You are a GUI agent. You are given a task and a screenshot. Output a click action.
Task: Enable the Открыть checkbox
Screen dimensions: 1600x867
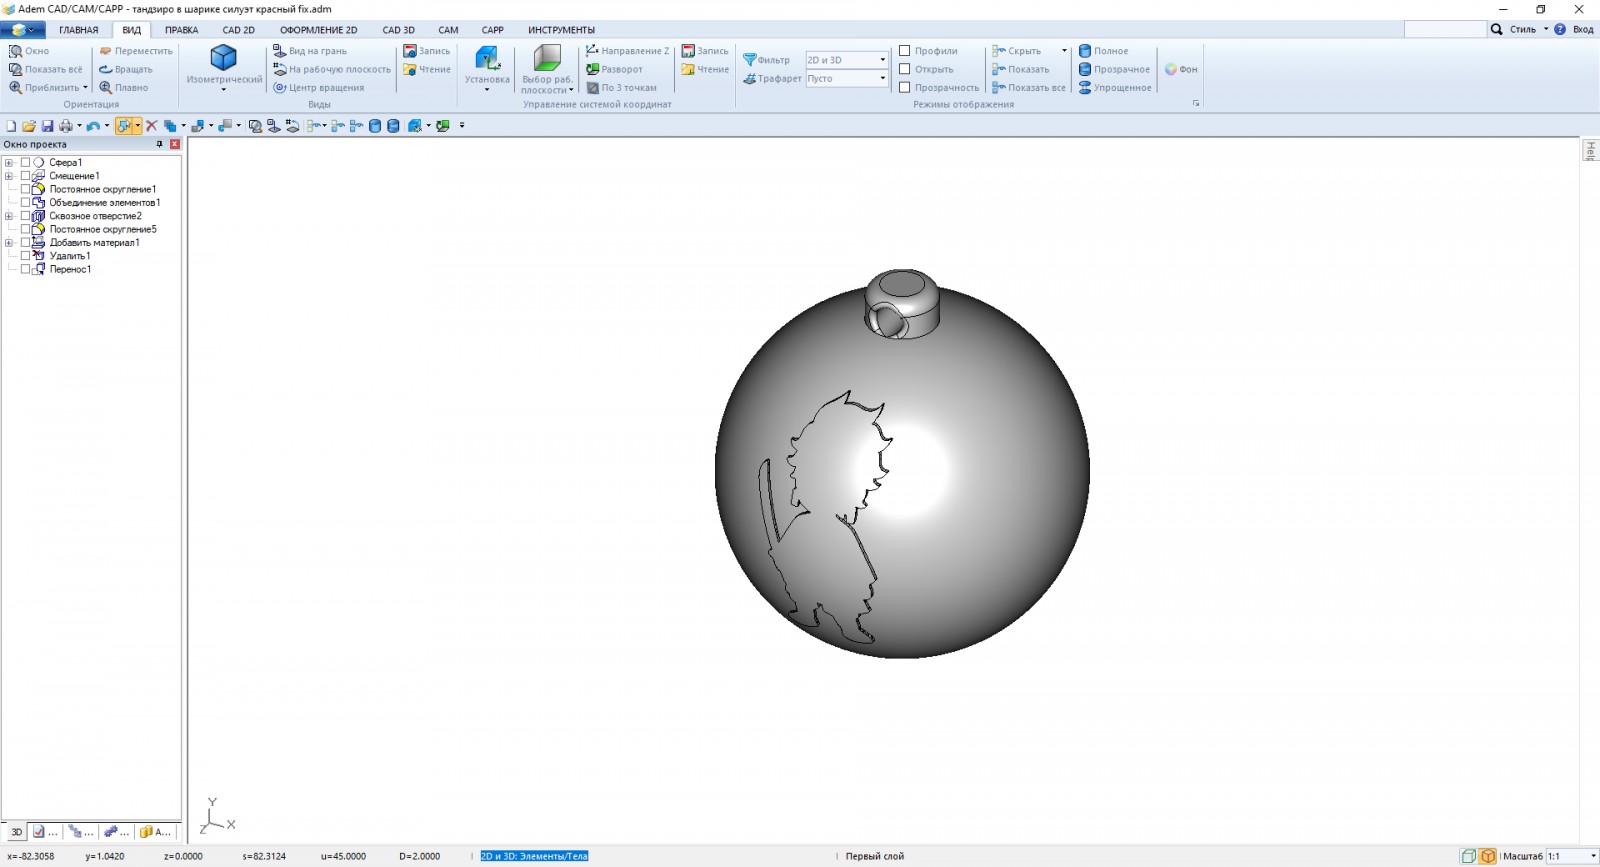click(x=905, y=69)
